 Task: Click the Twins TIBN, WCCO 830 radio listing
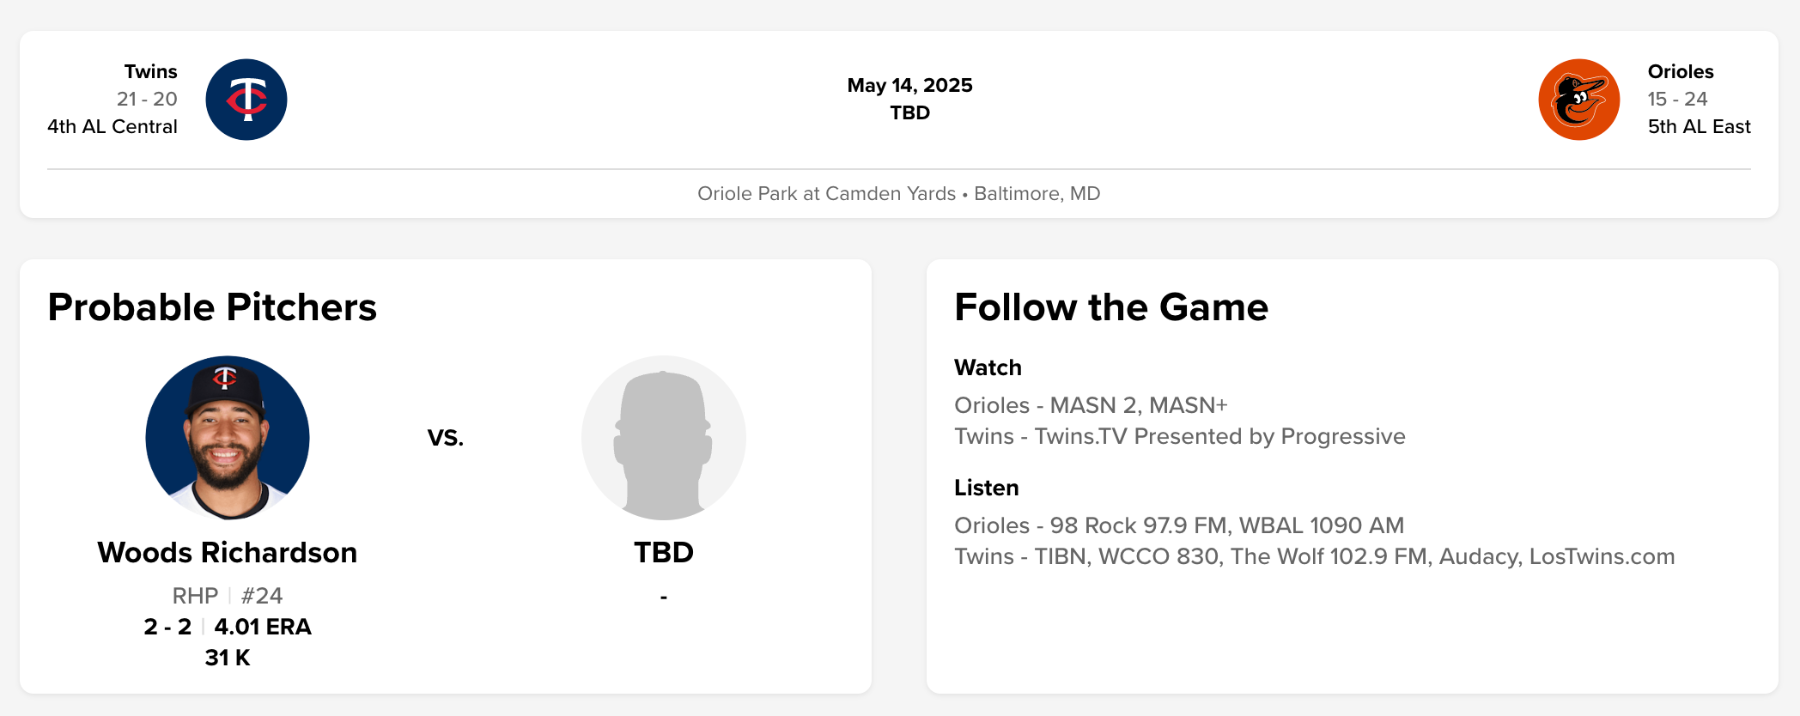pos(1314,557)
